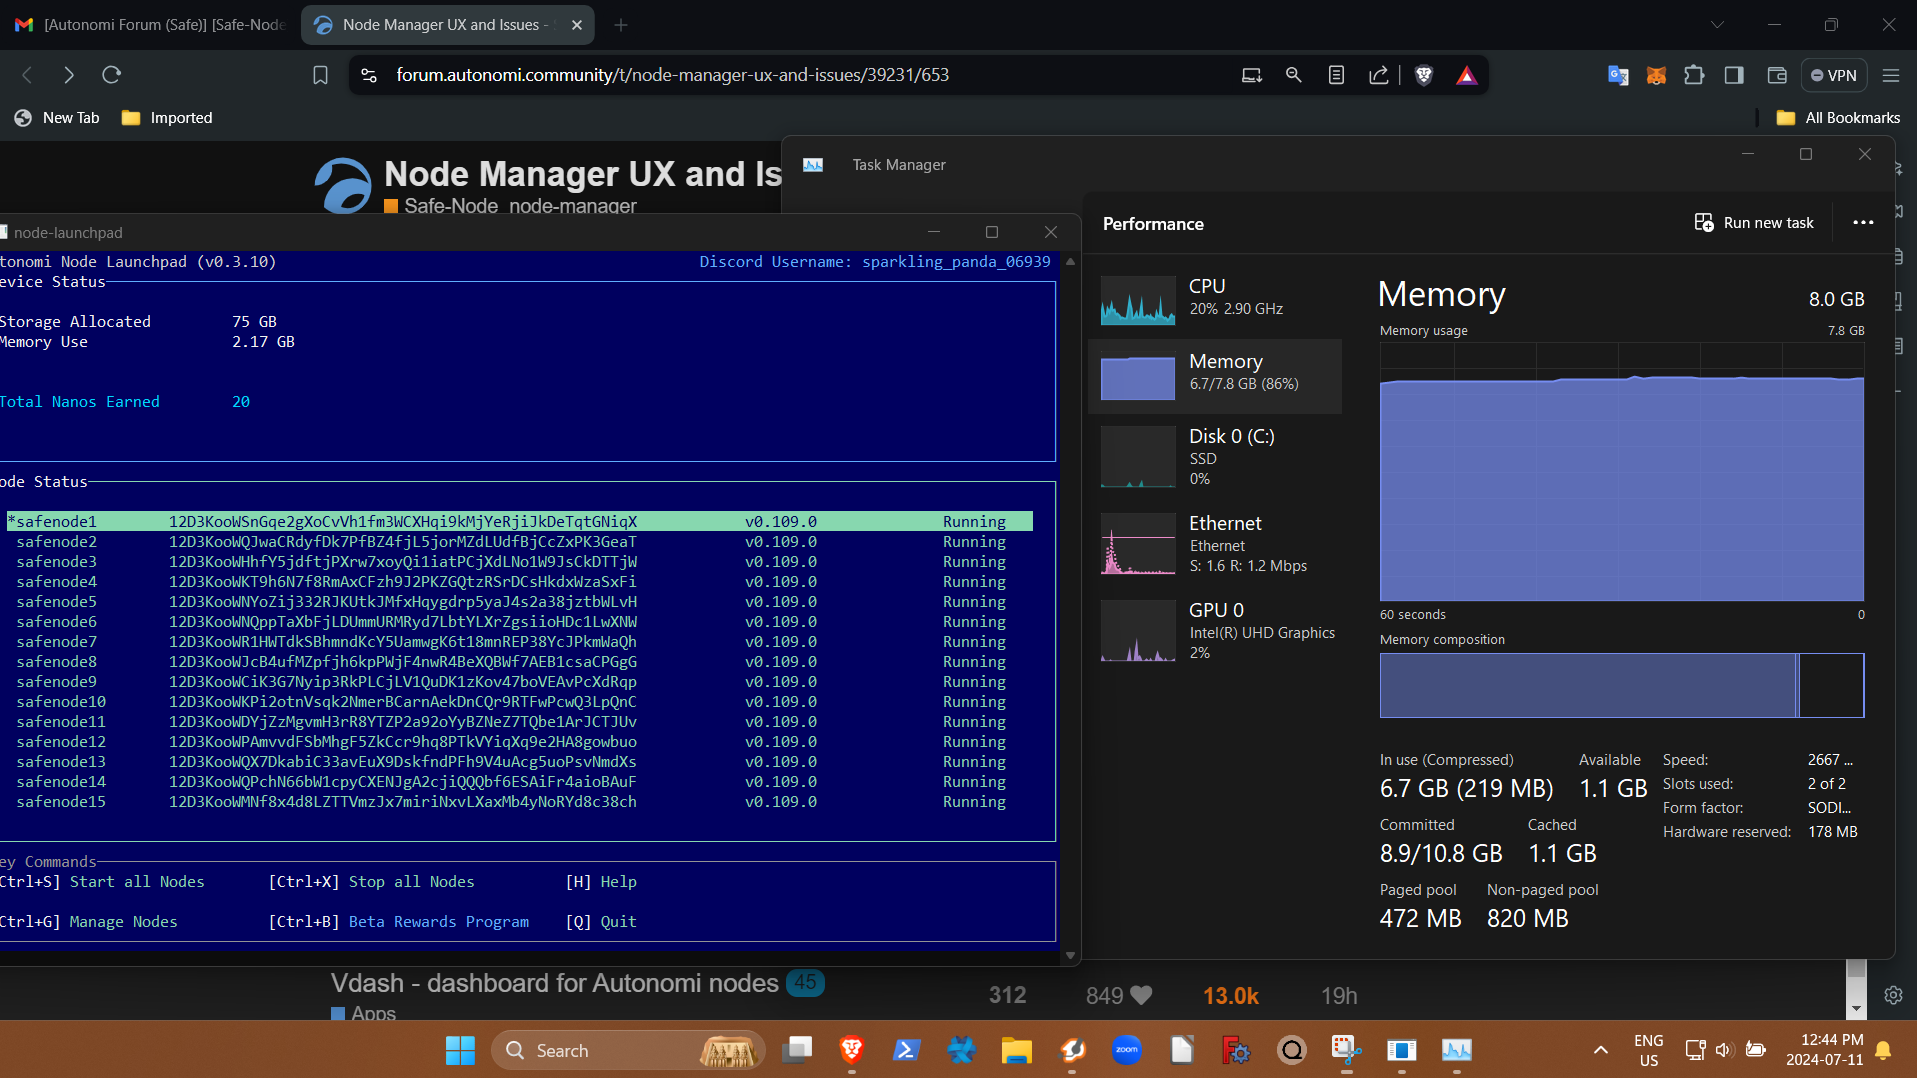This screenshot has width=1917, height=1078.
Task: Click the taskbar Search box
Action: 628,1050
